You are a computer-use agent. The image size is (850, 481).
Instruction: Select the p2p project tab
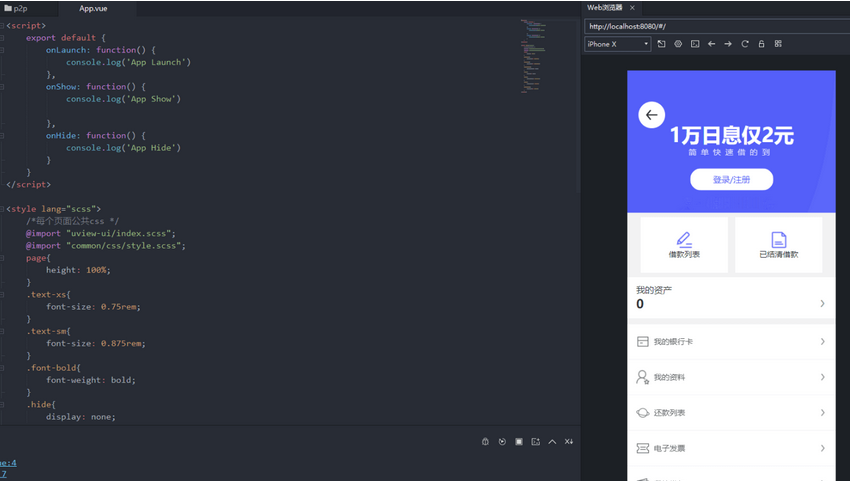click(16, 8)
